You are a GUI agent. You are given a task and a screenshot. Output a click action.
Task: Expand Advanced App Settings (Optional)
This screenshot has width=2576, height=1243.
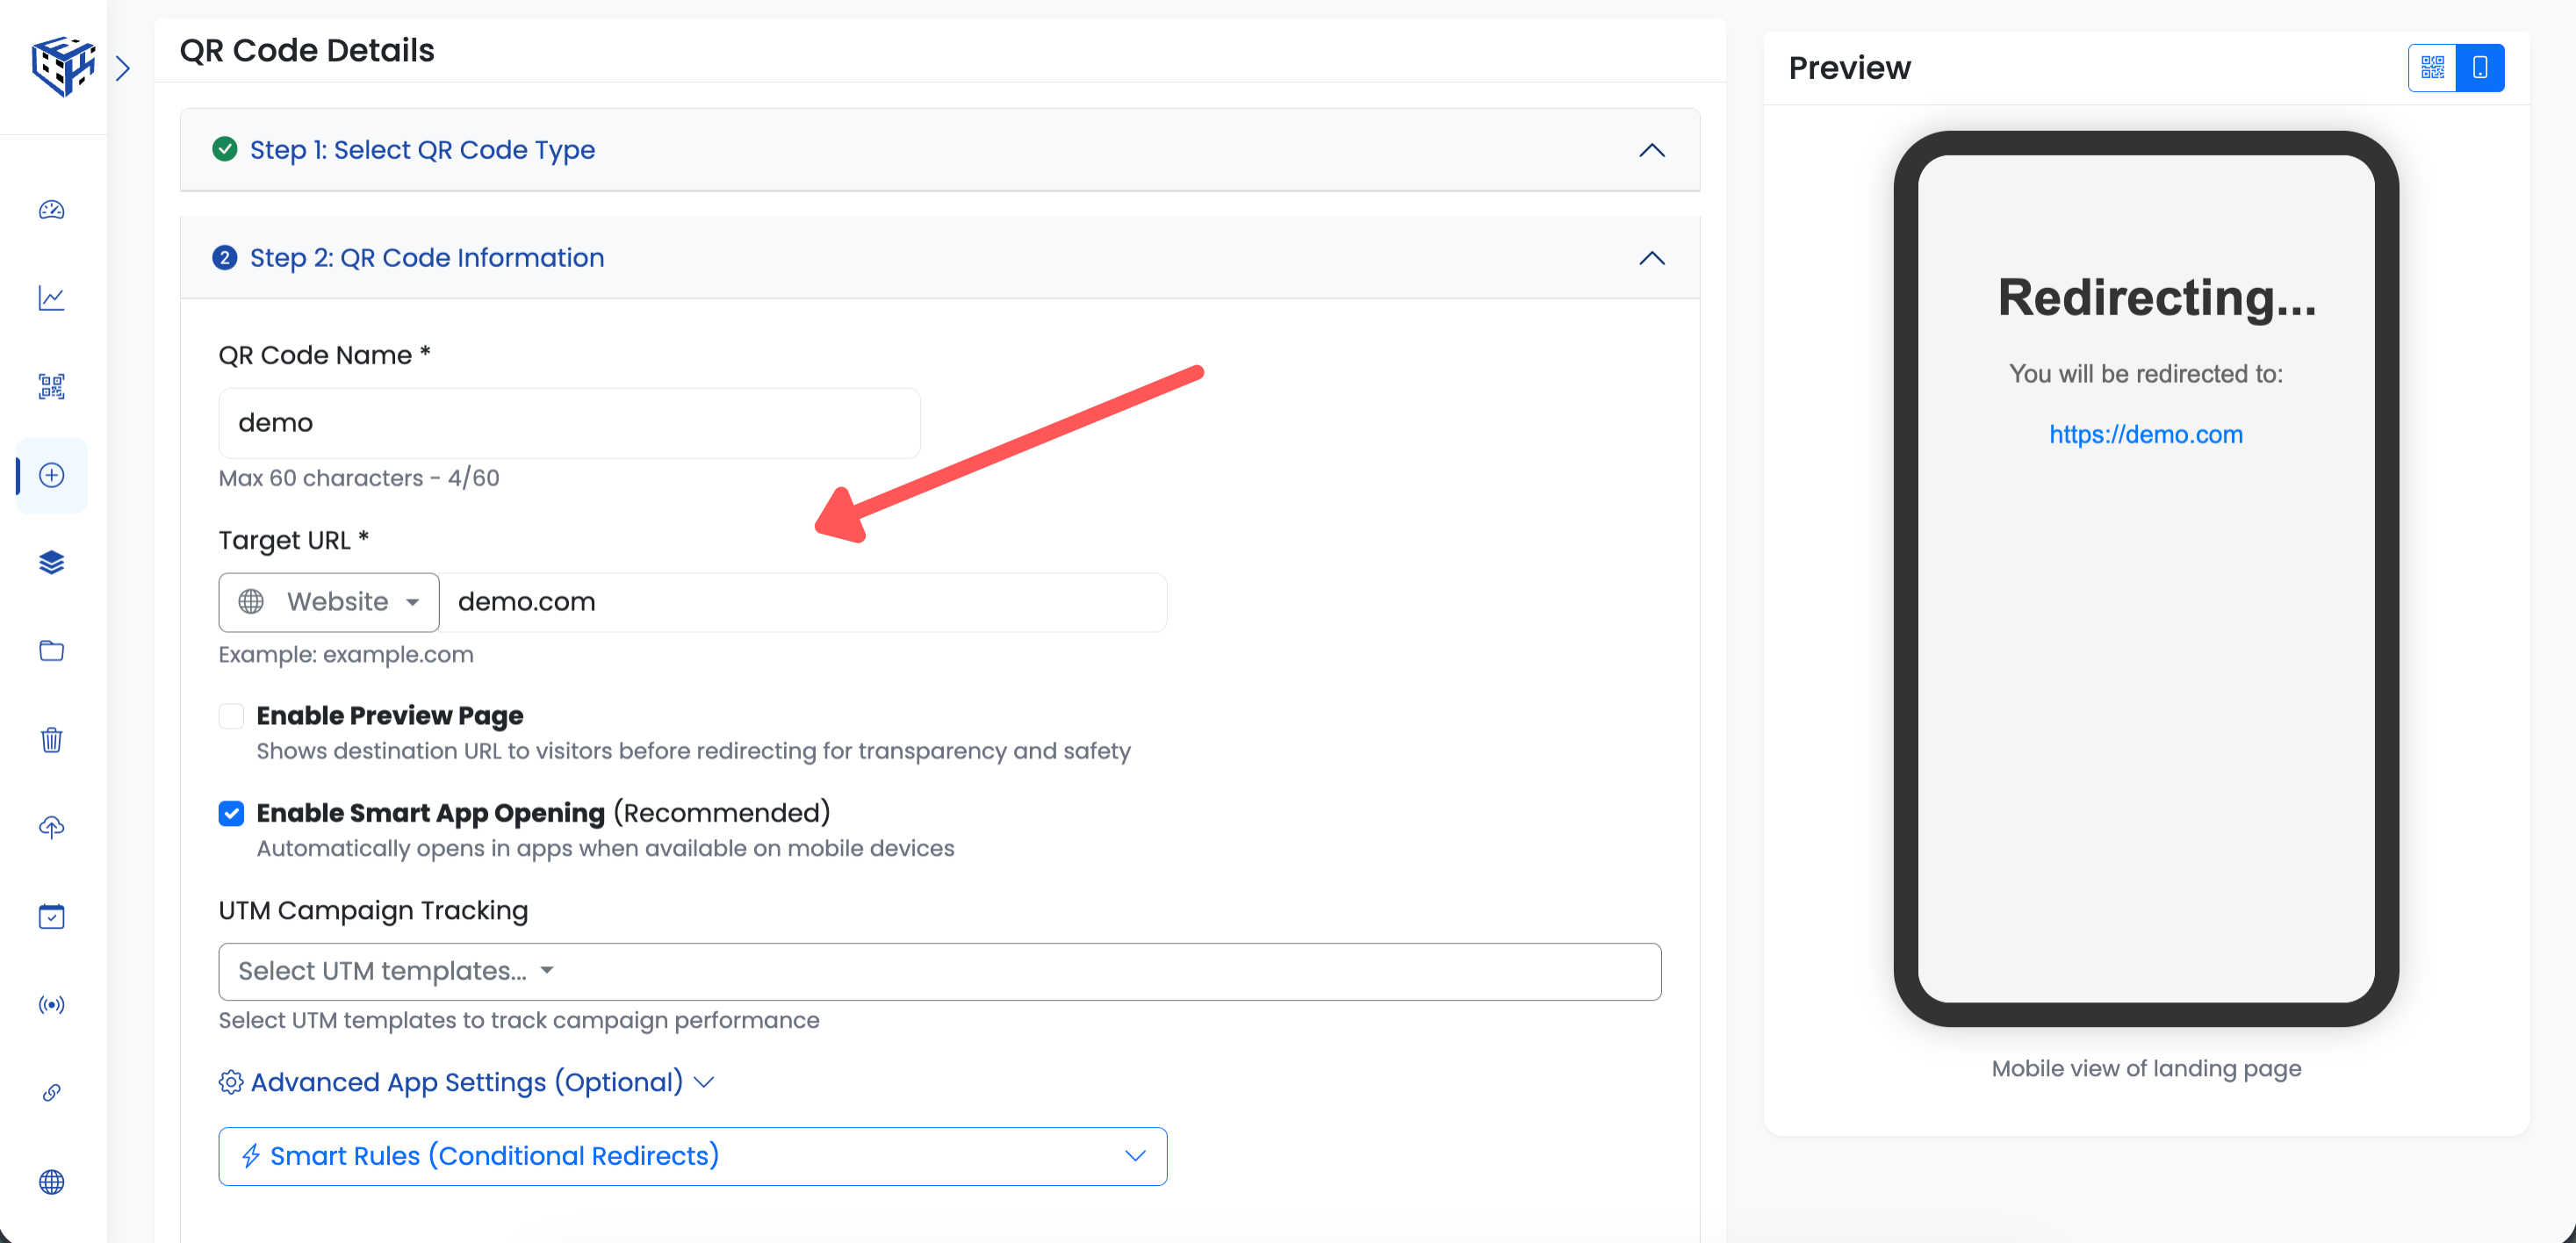[x=467, y=1082]
